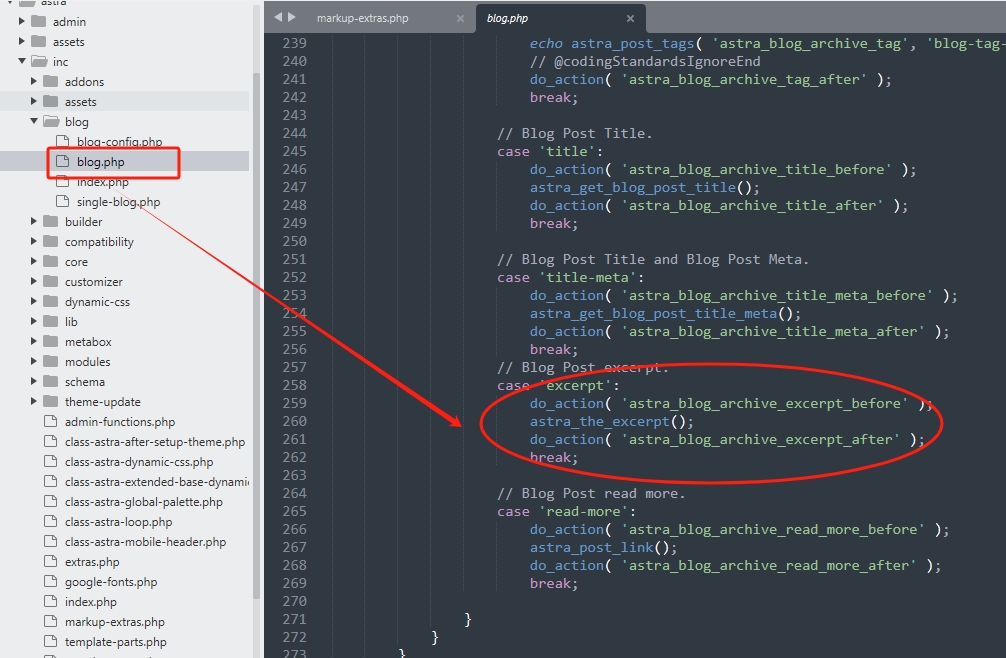Close the blog.php tab
The width and height of the screenshot is (1006, 658).
[630, 19]
